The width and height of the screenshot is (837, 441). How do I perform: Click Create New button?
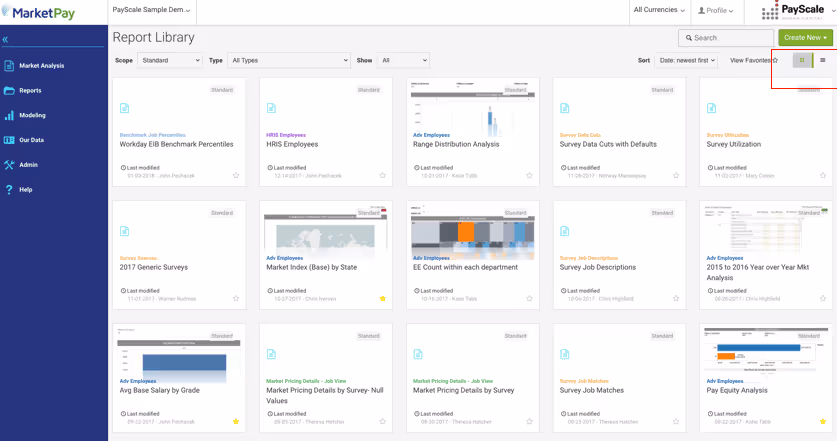click(x=805, y=37)
